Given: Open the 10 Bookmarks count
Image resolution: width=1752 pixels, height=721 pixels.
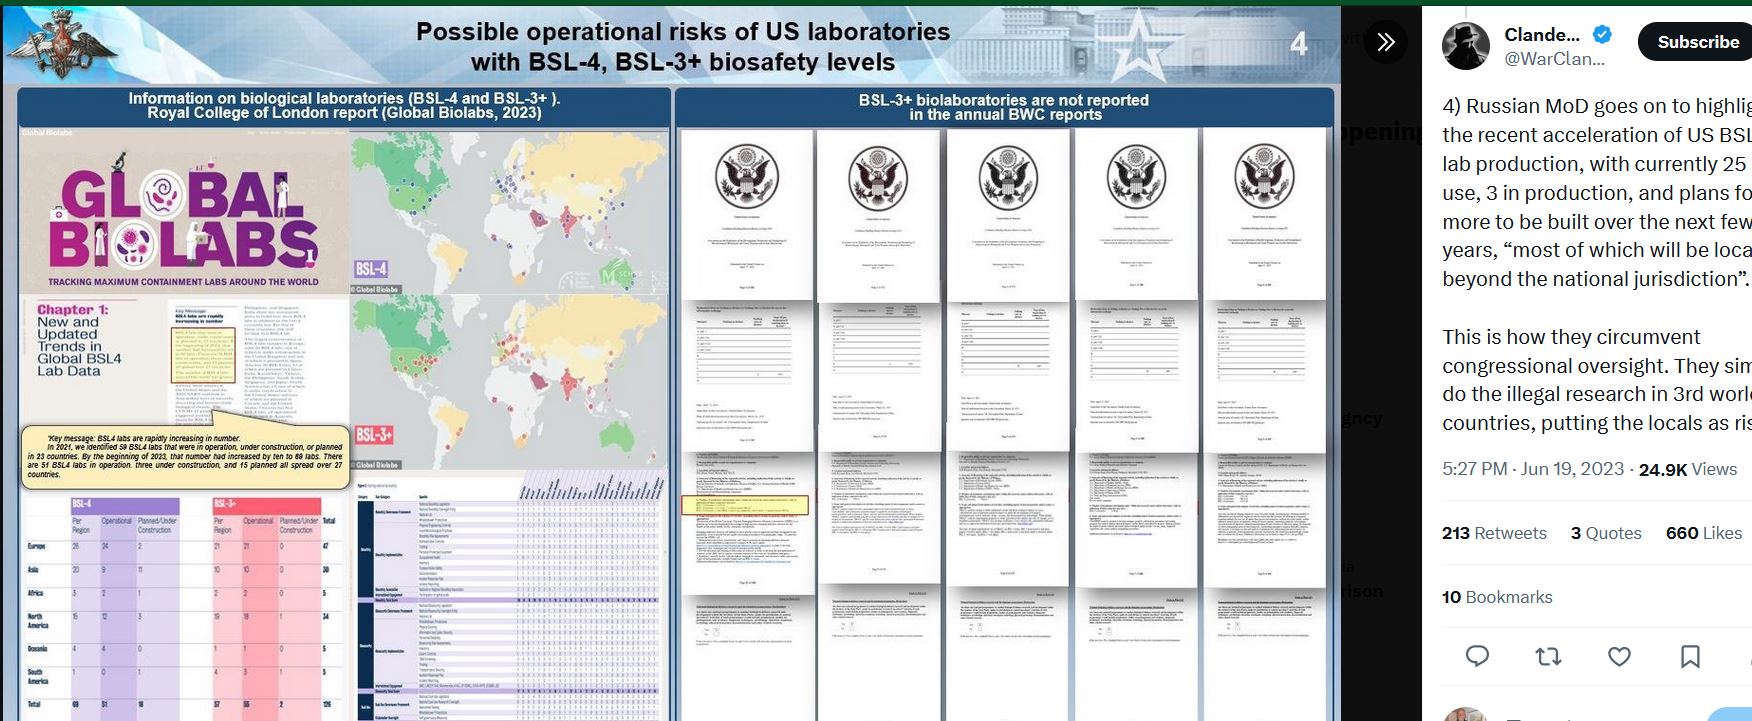Looking at the screenshot, I should 1497,597.
